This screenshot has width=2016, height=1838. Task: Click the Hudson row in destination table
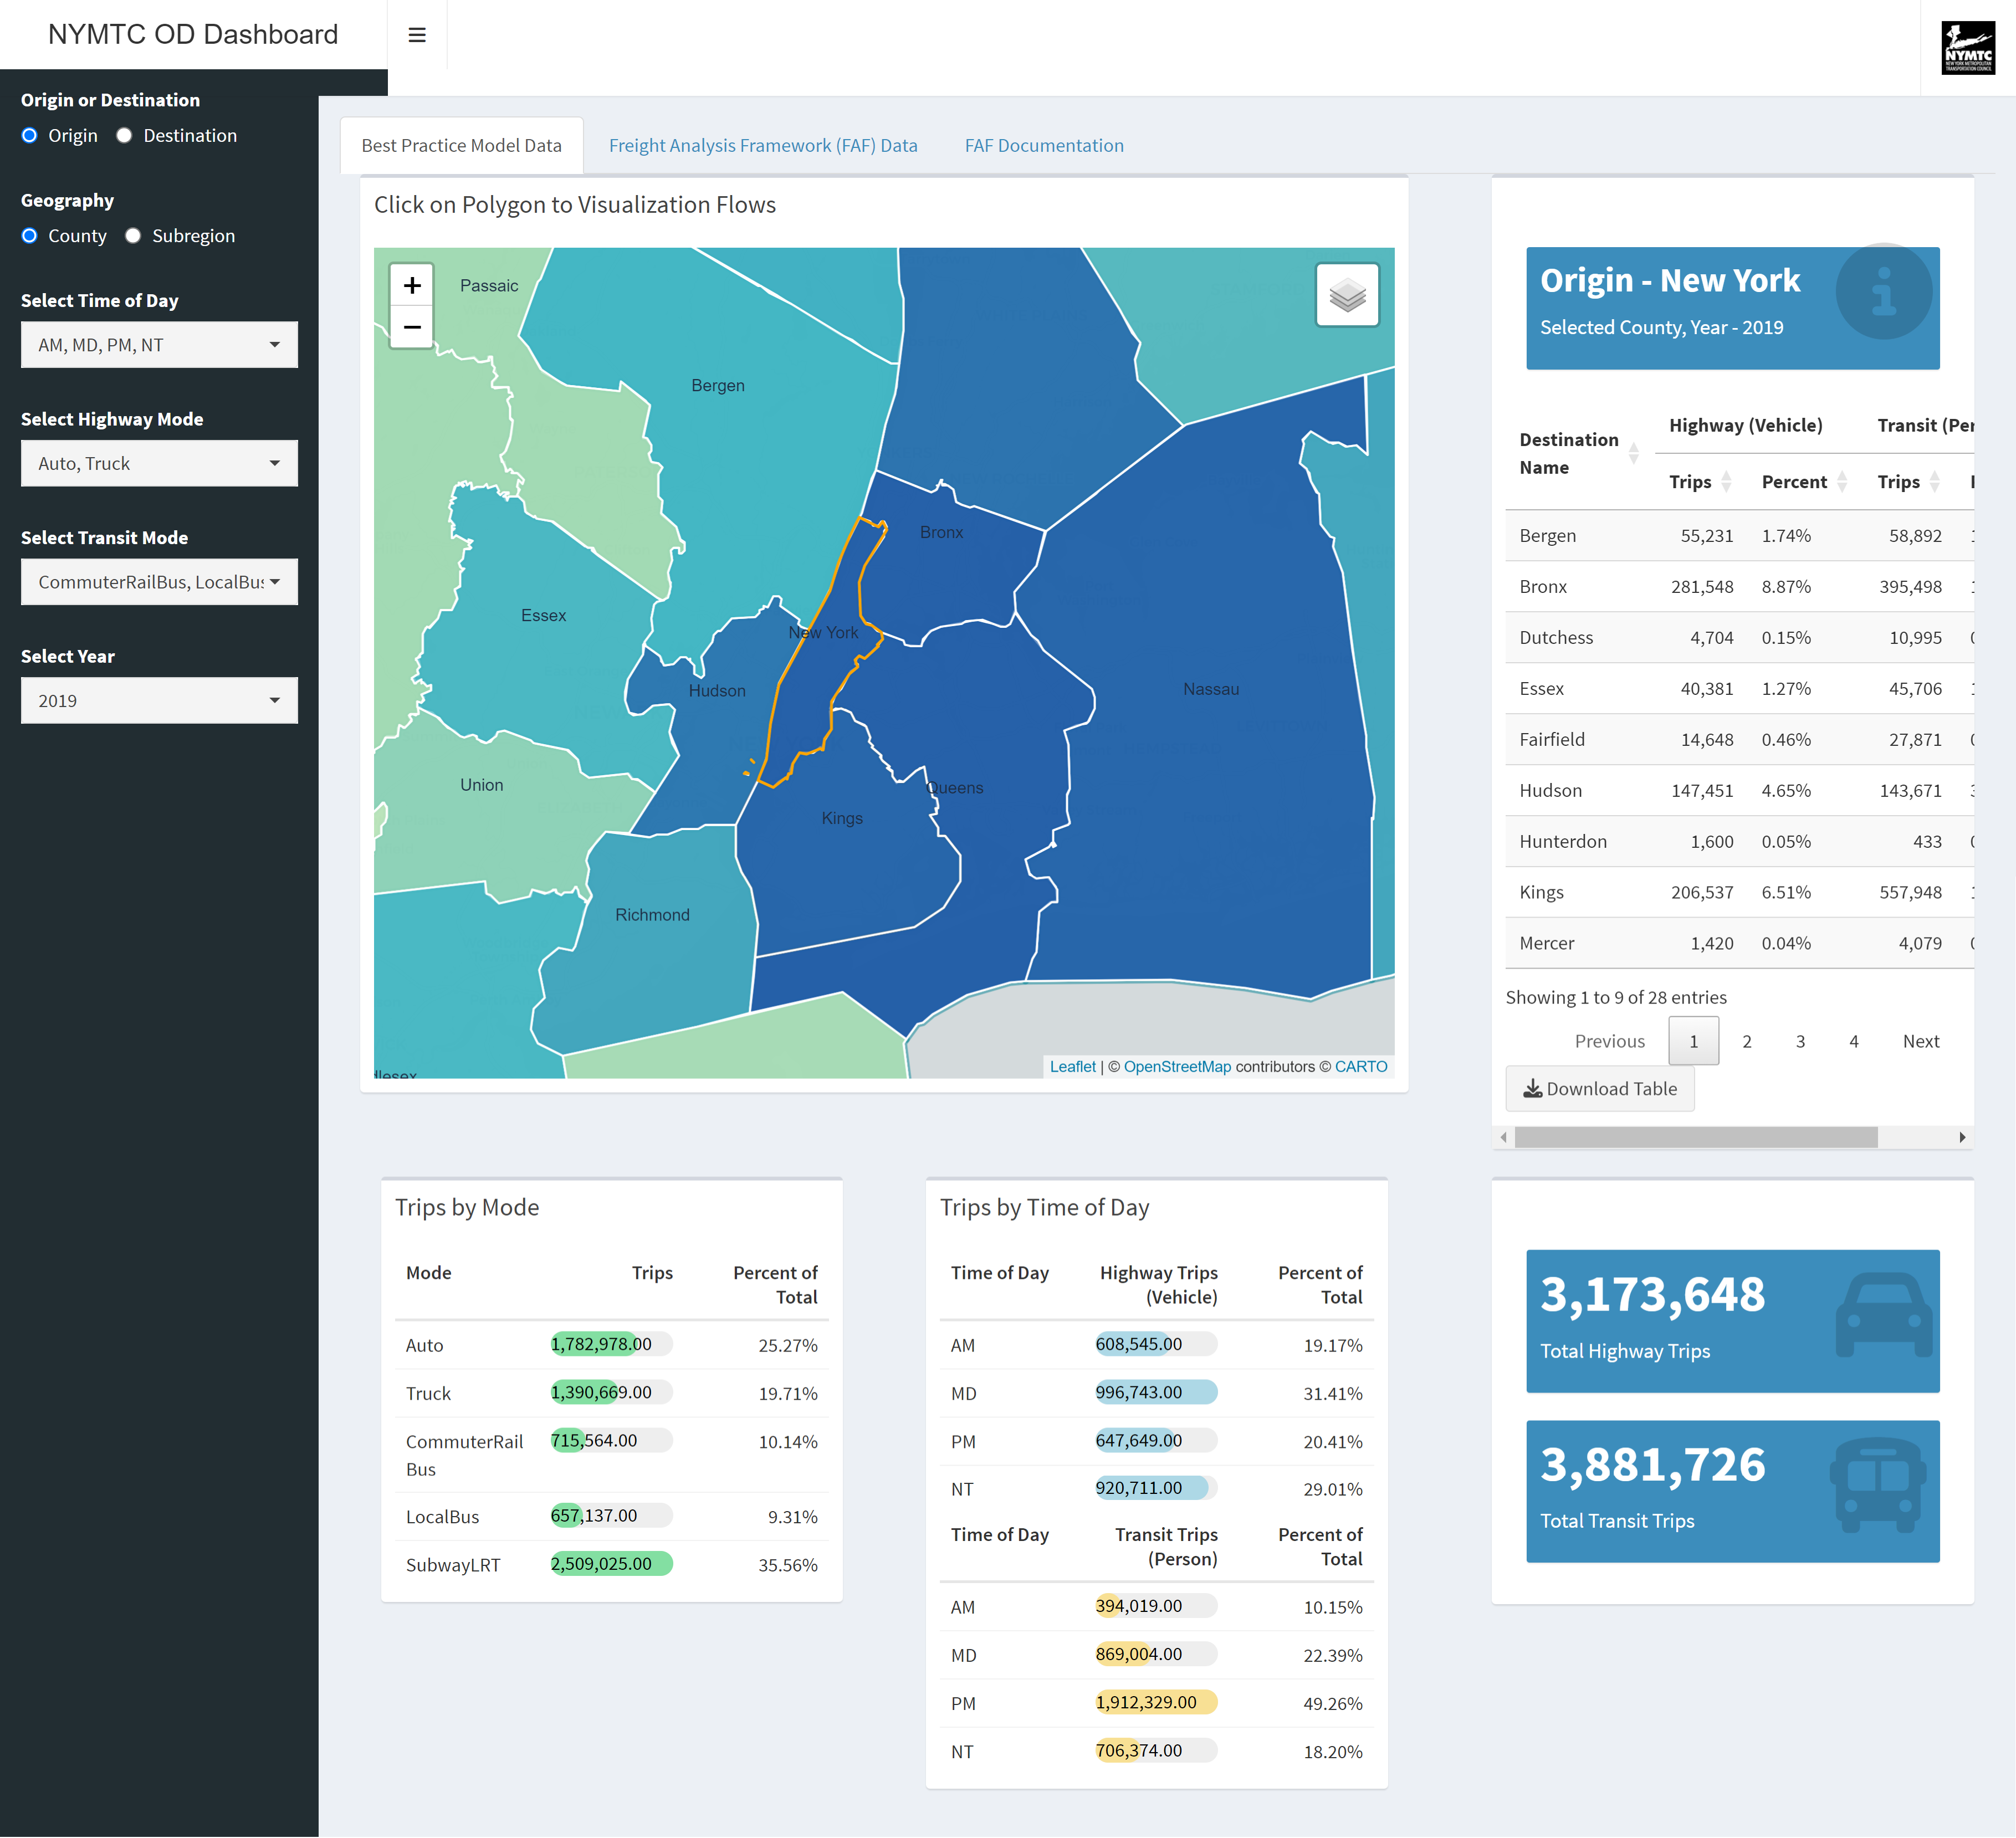pyautogui.click(x=1739, y=791)
